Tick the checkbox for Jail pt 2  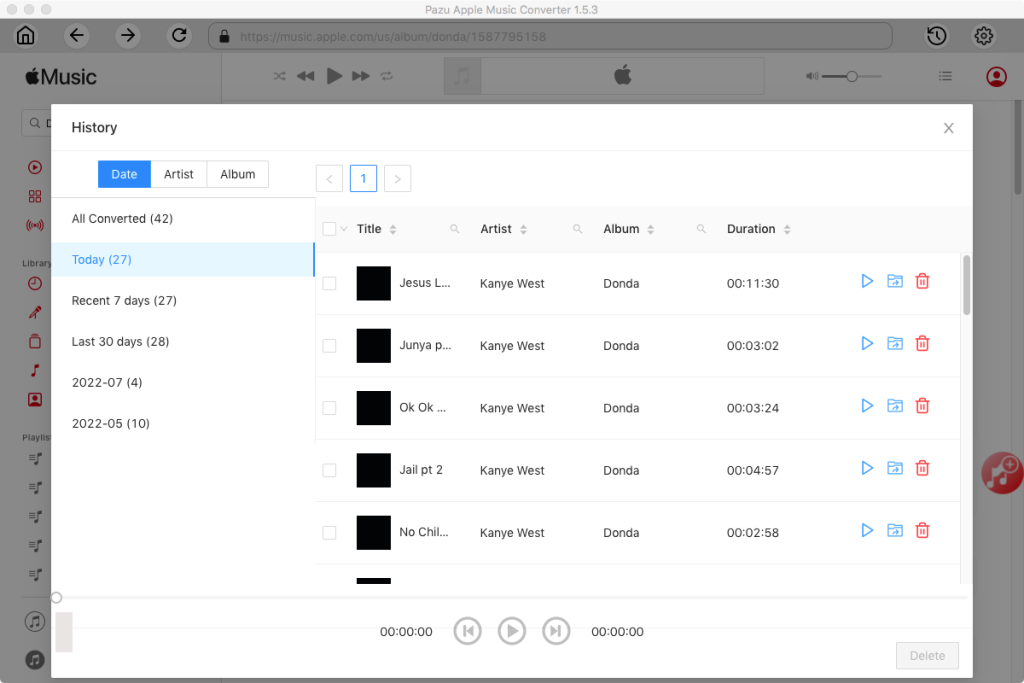click(329, 470)
